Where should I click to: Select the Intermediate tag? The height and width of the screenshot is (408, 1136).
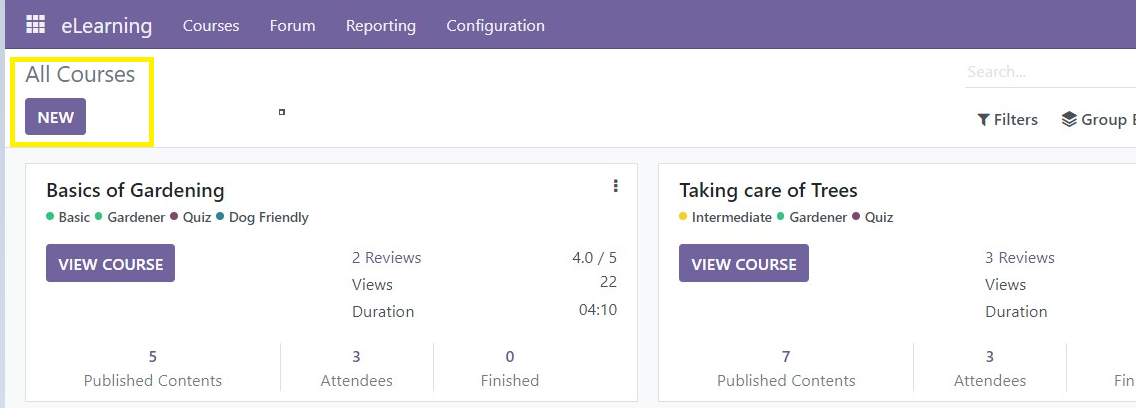tap(726, 217)
